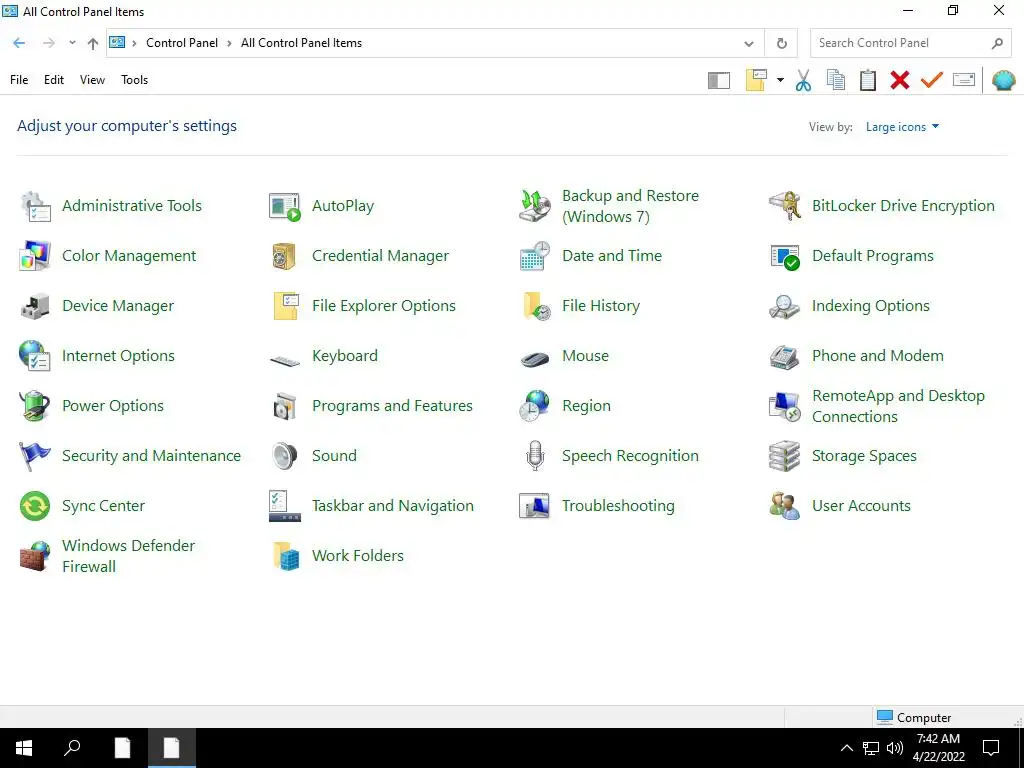This screenshot has width=1024, height=768.
Task: Open the Date and Time icon
Action: click(535, 256)
